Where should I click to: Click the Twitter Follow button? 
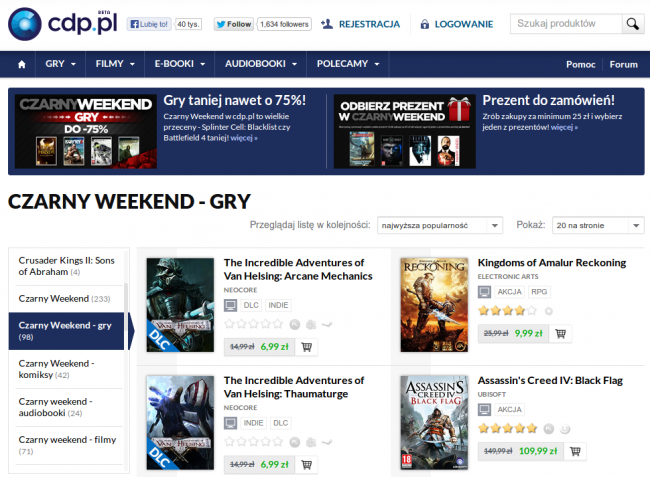click(234, 24)
